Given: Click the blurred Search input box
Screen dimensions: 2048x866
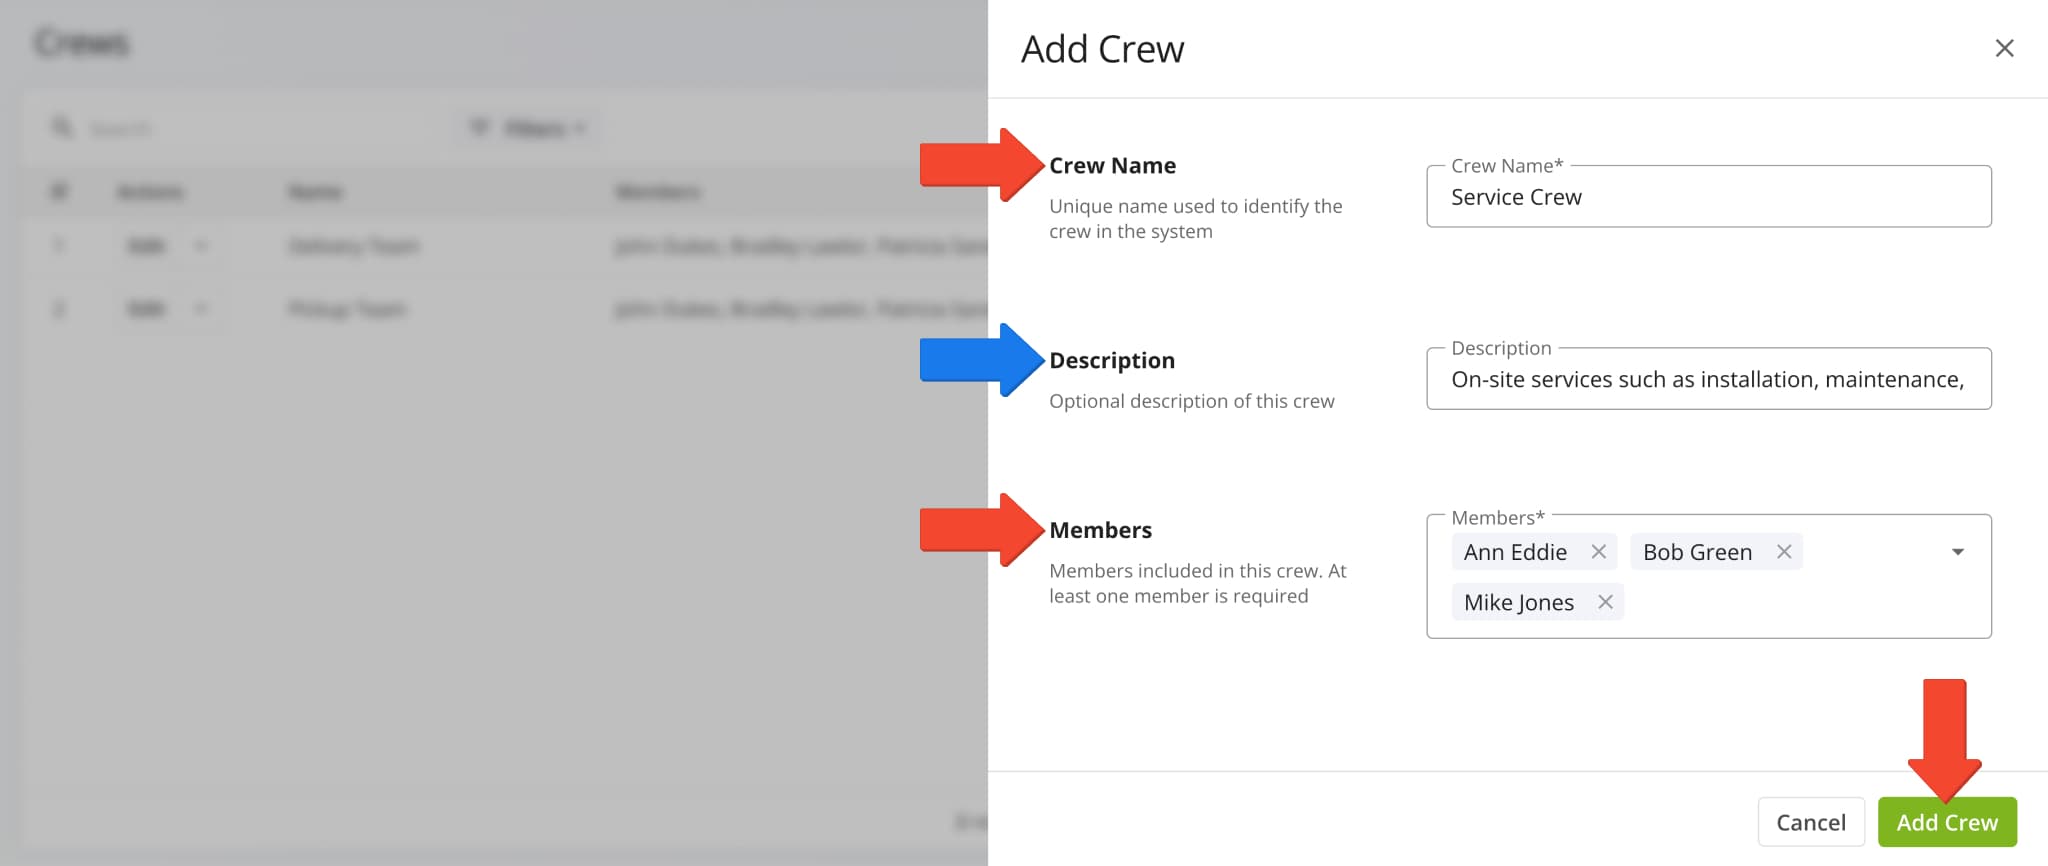Looking at the screenshot, I should 250,129.
